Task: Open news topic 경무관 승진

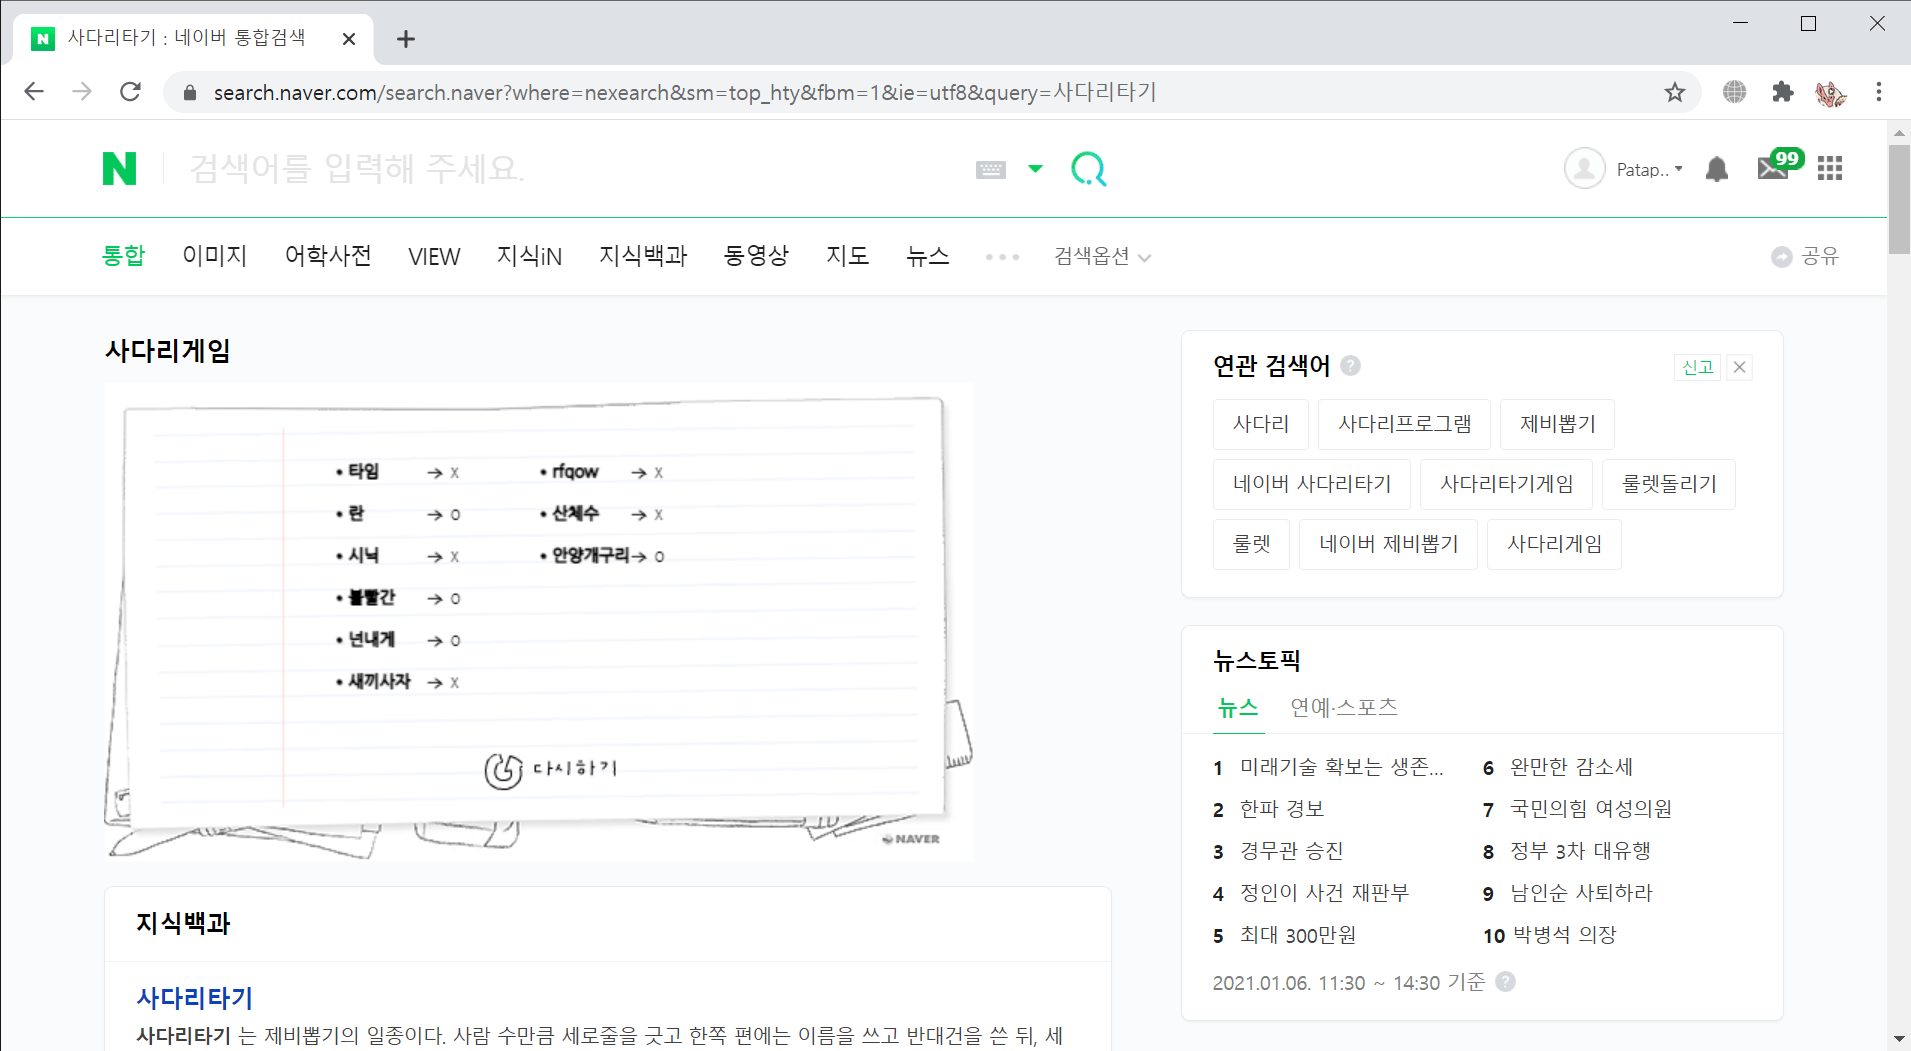Action: coord(1291,851)
